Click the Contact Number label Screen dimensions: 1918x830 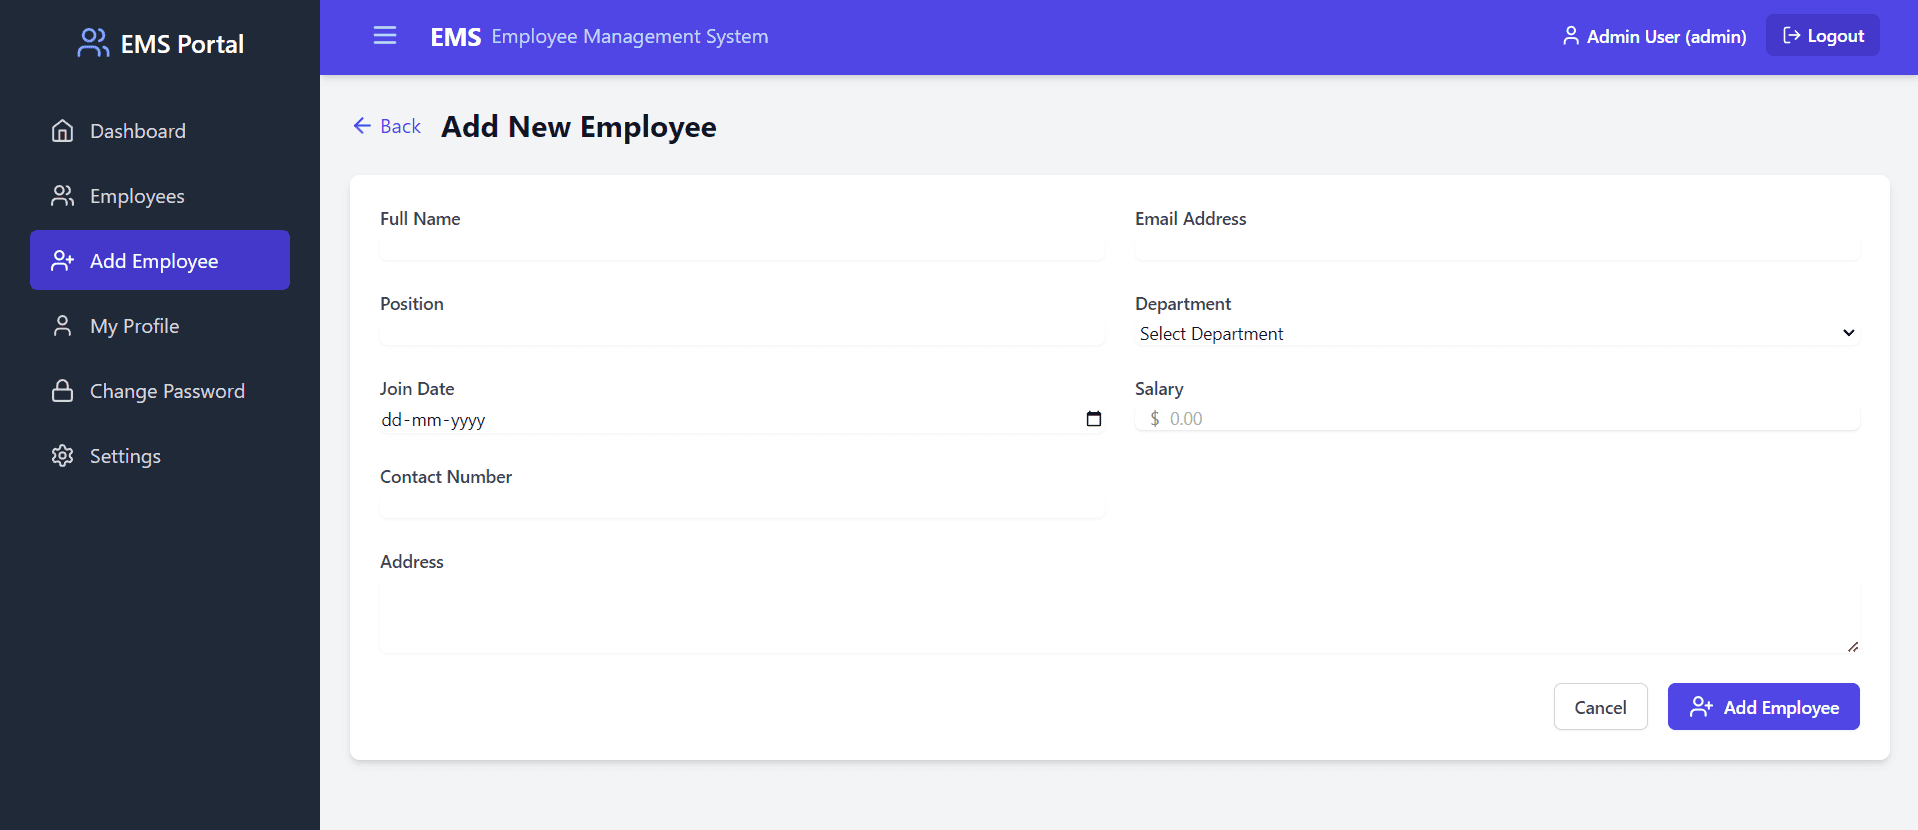(446, 477)
